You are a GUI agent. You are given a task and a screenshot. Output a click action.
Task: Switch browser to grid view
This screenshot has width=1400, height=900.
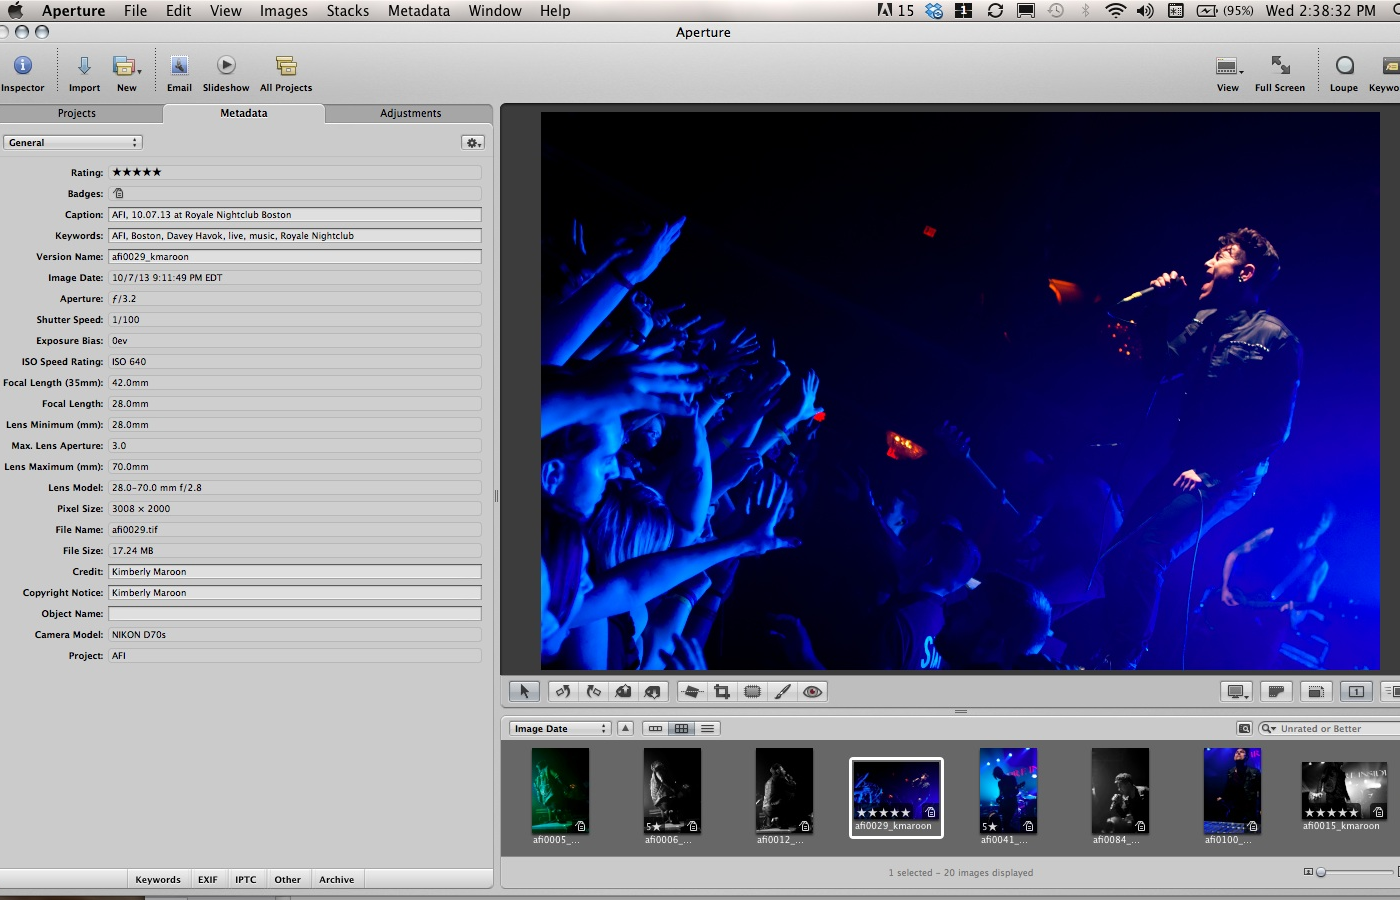[x=682, y=728]
